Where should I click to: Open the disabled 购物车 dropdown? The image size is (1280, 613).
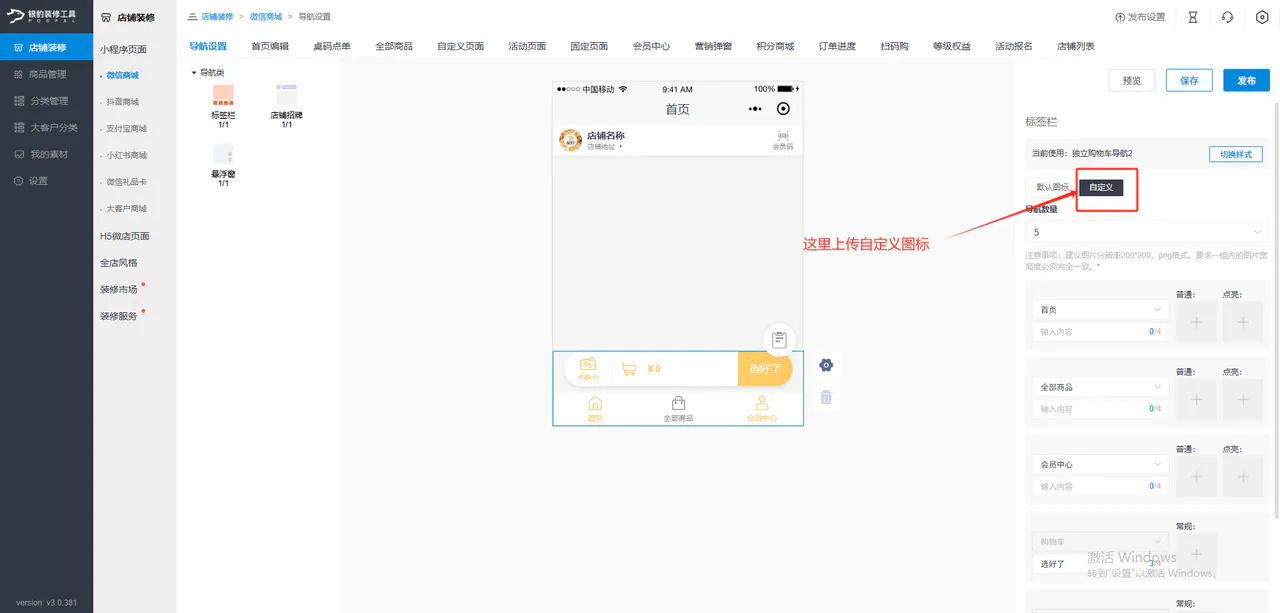coord(1100,542)
